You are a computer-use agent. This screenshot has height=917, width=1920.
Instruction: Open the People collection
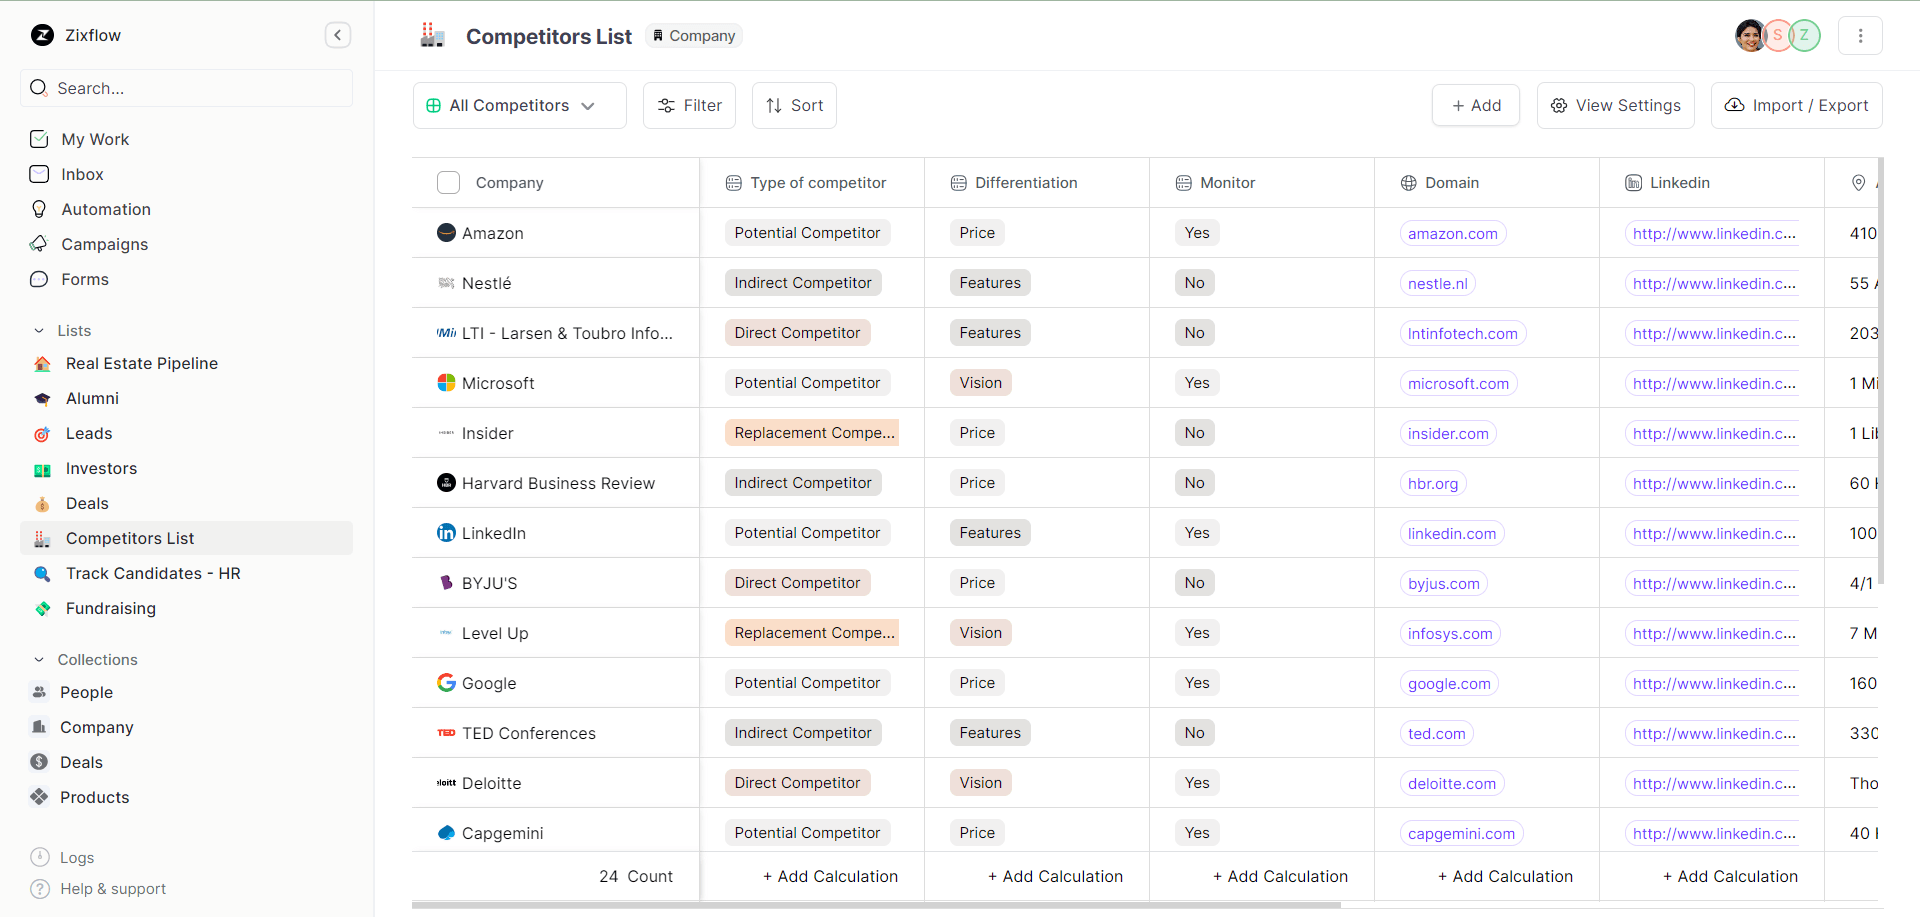(87, 692)
